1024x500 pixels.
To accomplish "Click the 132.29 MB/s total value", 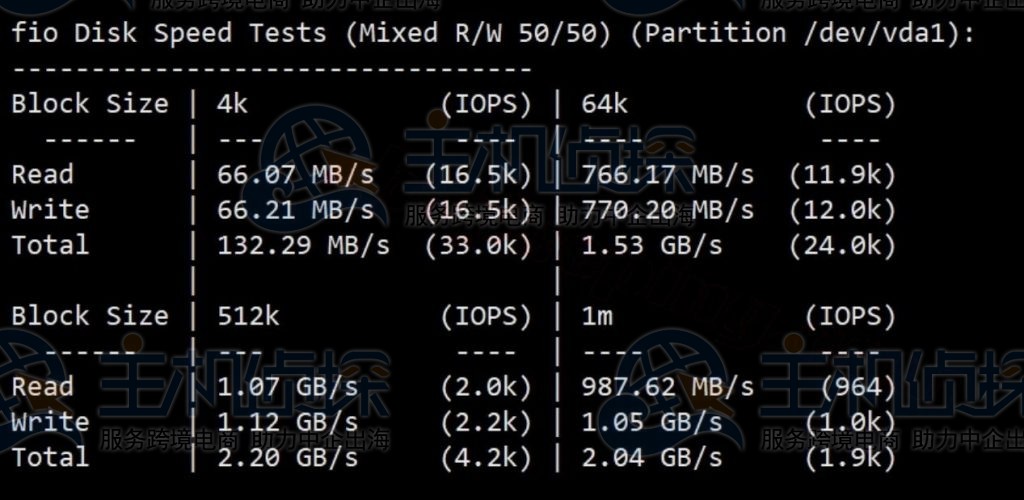I will 303,246.
